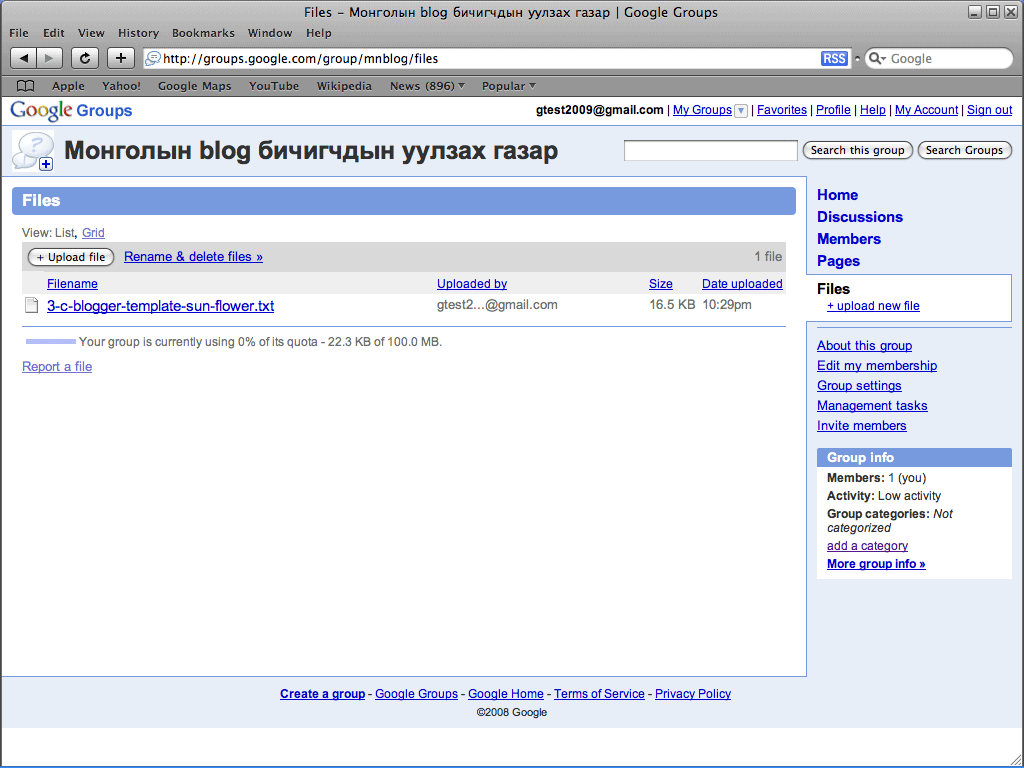The height and width of the screenshot is (768, 1024).
Task: Open My Account link
Action: pyautogui.click(x=926, y=110)
